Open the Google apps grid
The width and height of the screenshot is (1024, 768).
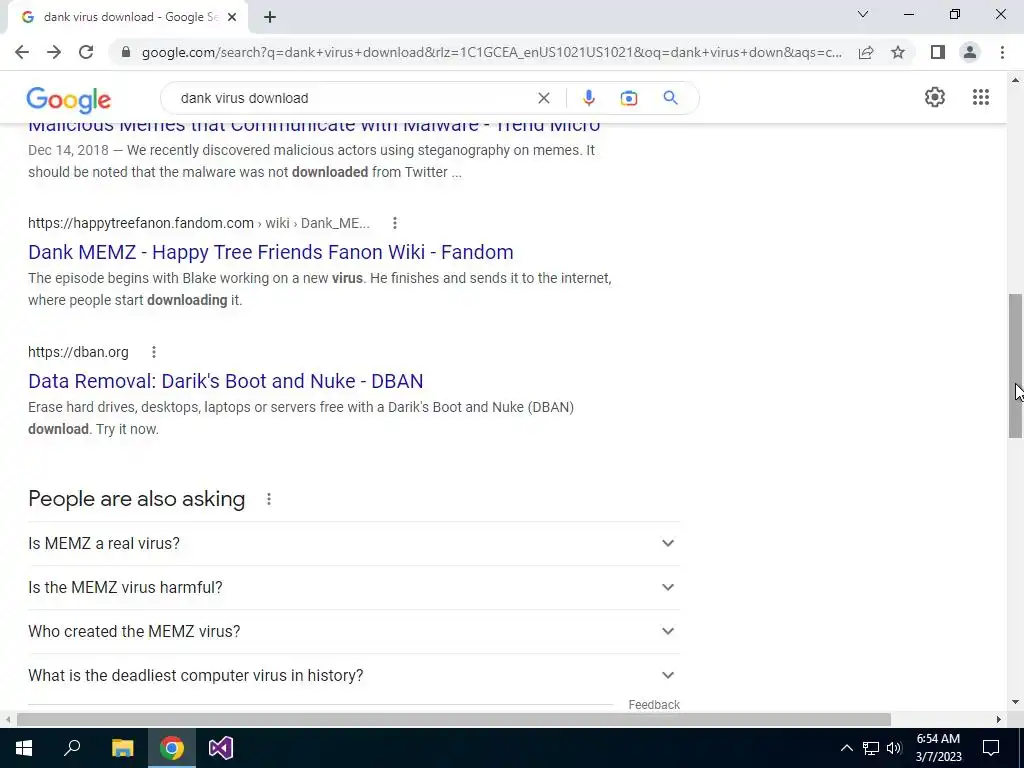tap(980, 97)
